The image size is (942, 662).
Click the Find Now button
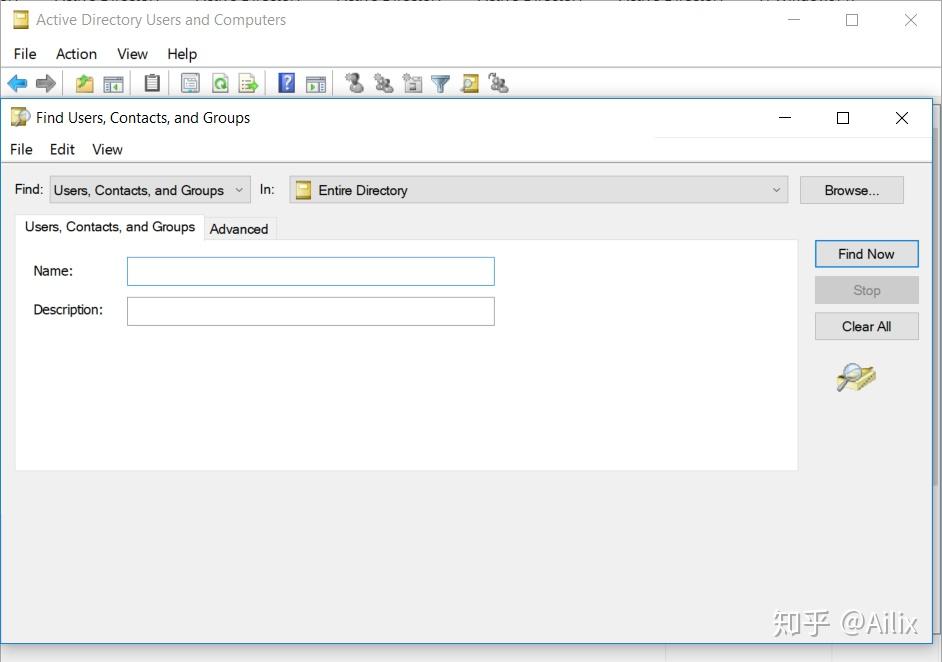click(866, 254)
